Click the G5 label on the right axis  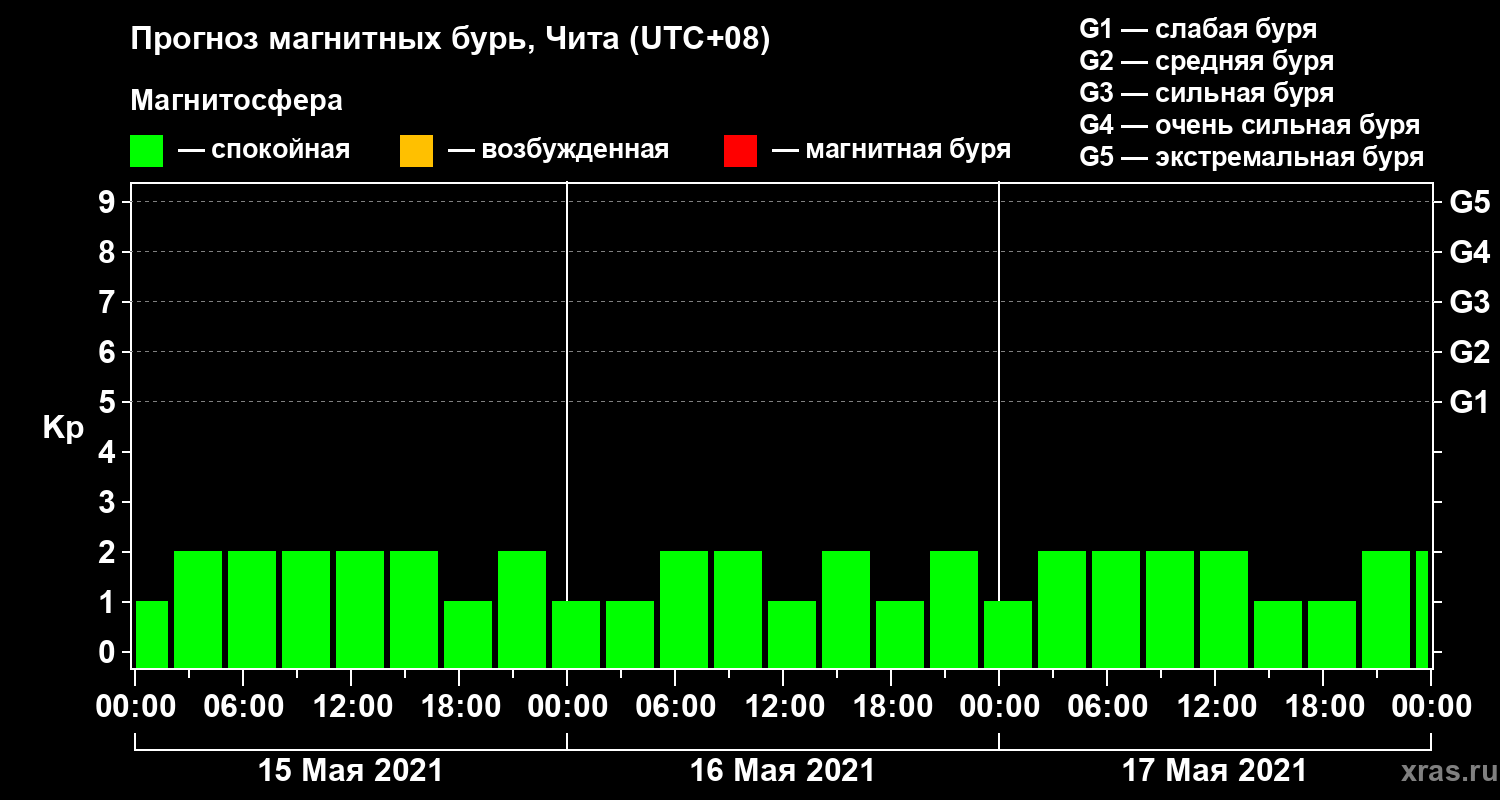(1469, 202)
